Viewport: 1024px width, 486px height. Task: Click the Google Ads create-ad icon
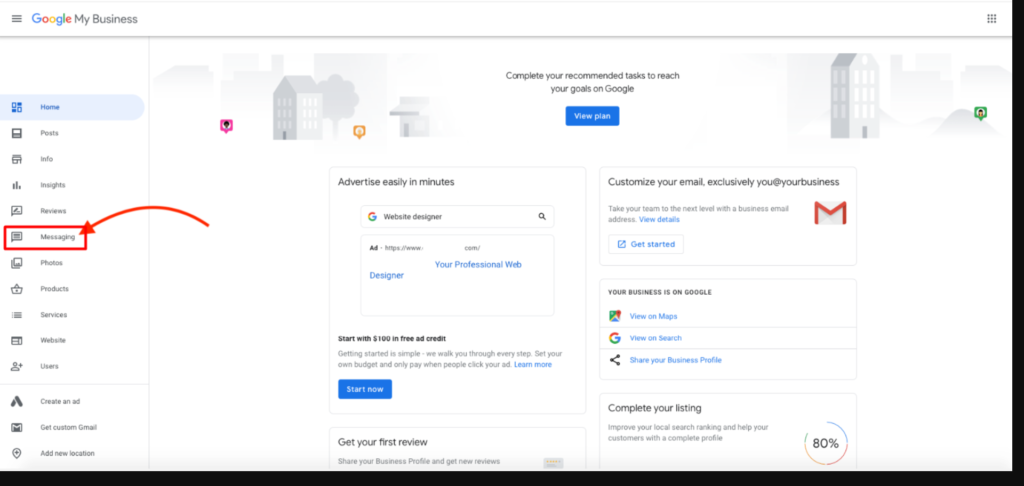tap(17, 401)
